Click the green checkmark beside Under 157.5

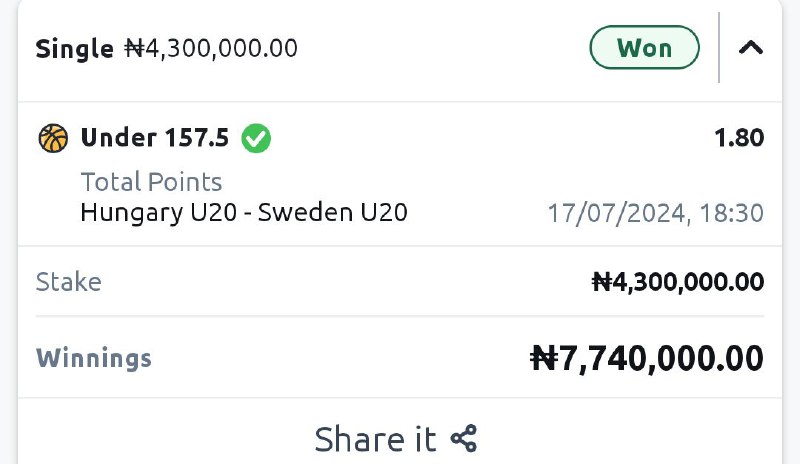coord(257,138)
